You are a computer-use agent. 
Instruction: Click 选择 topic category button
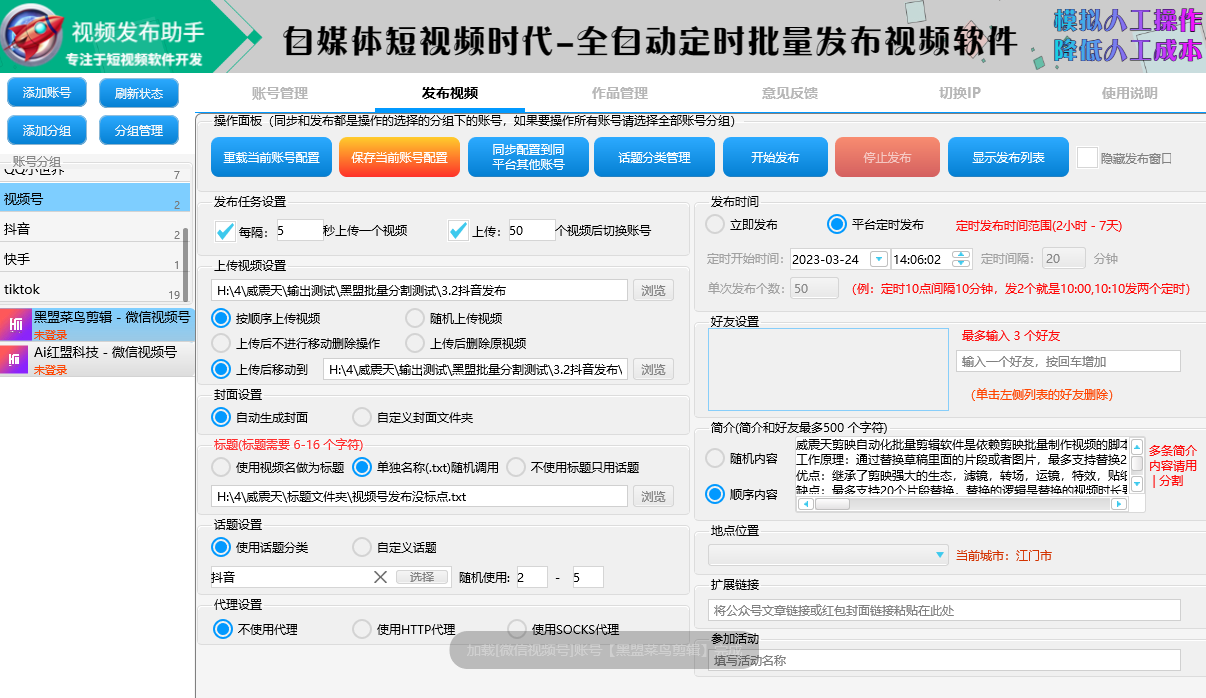(422, 577)
